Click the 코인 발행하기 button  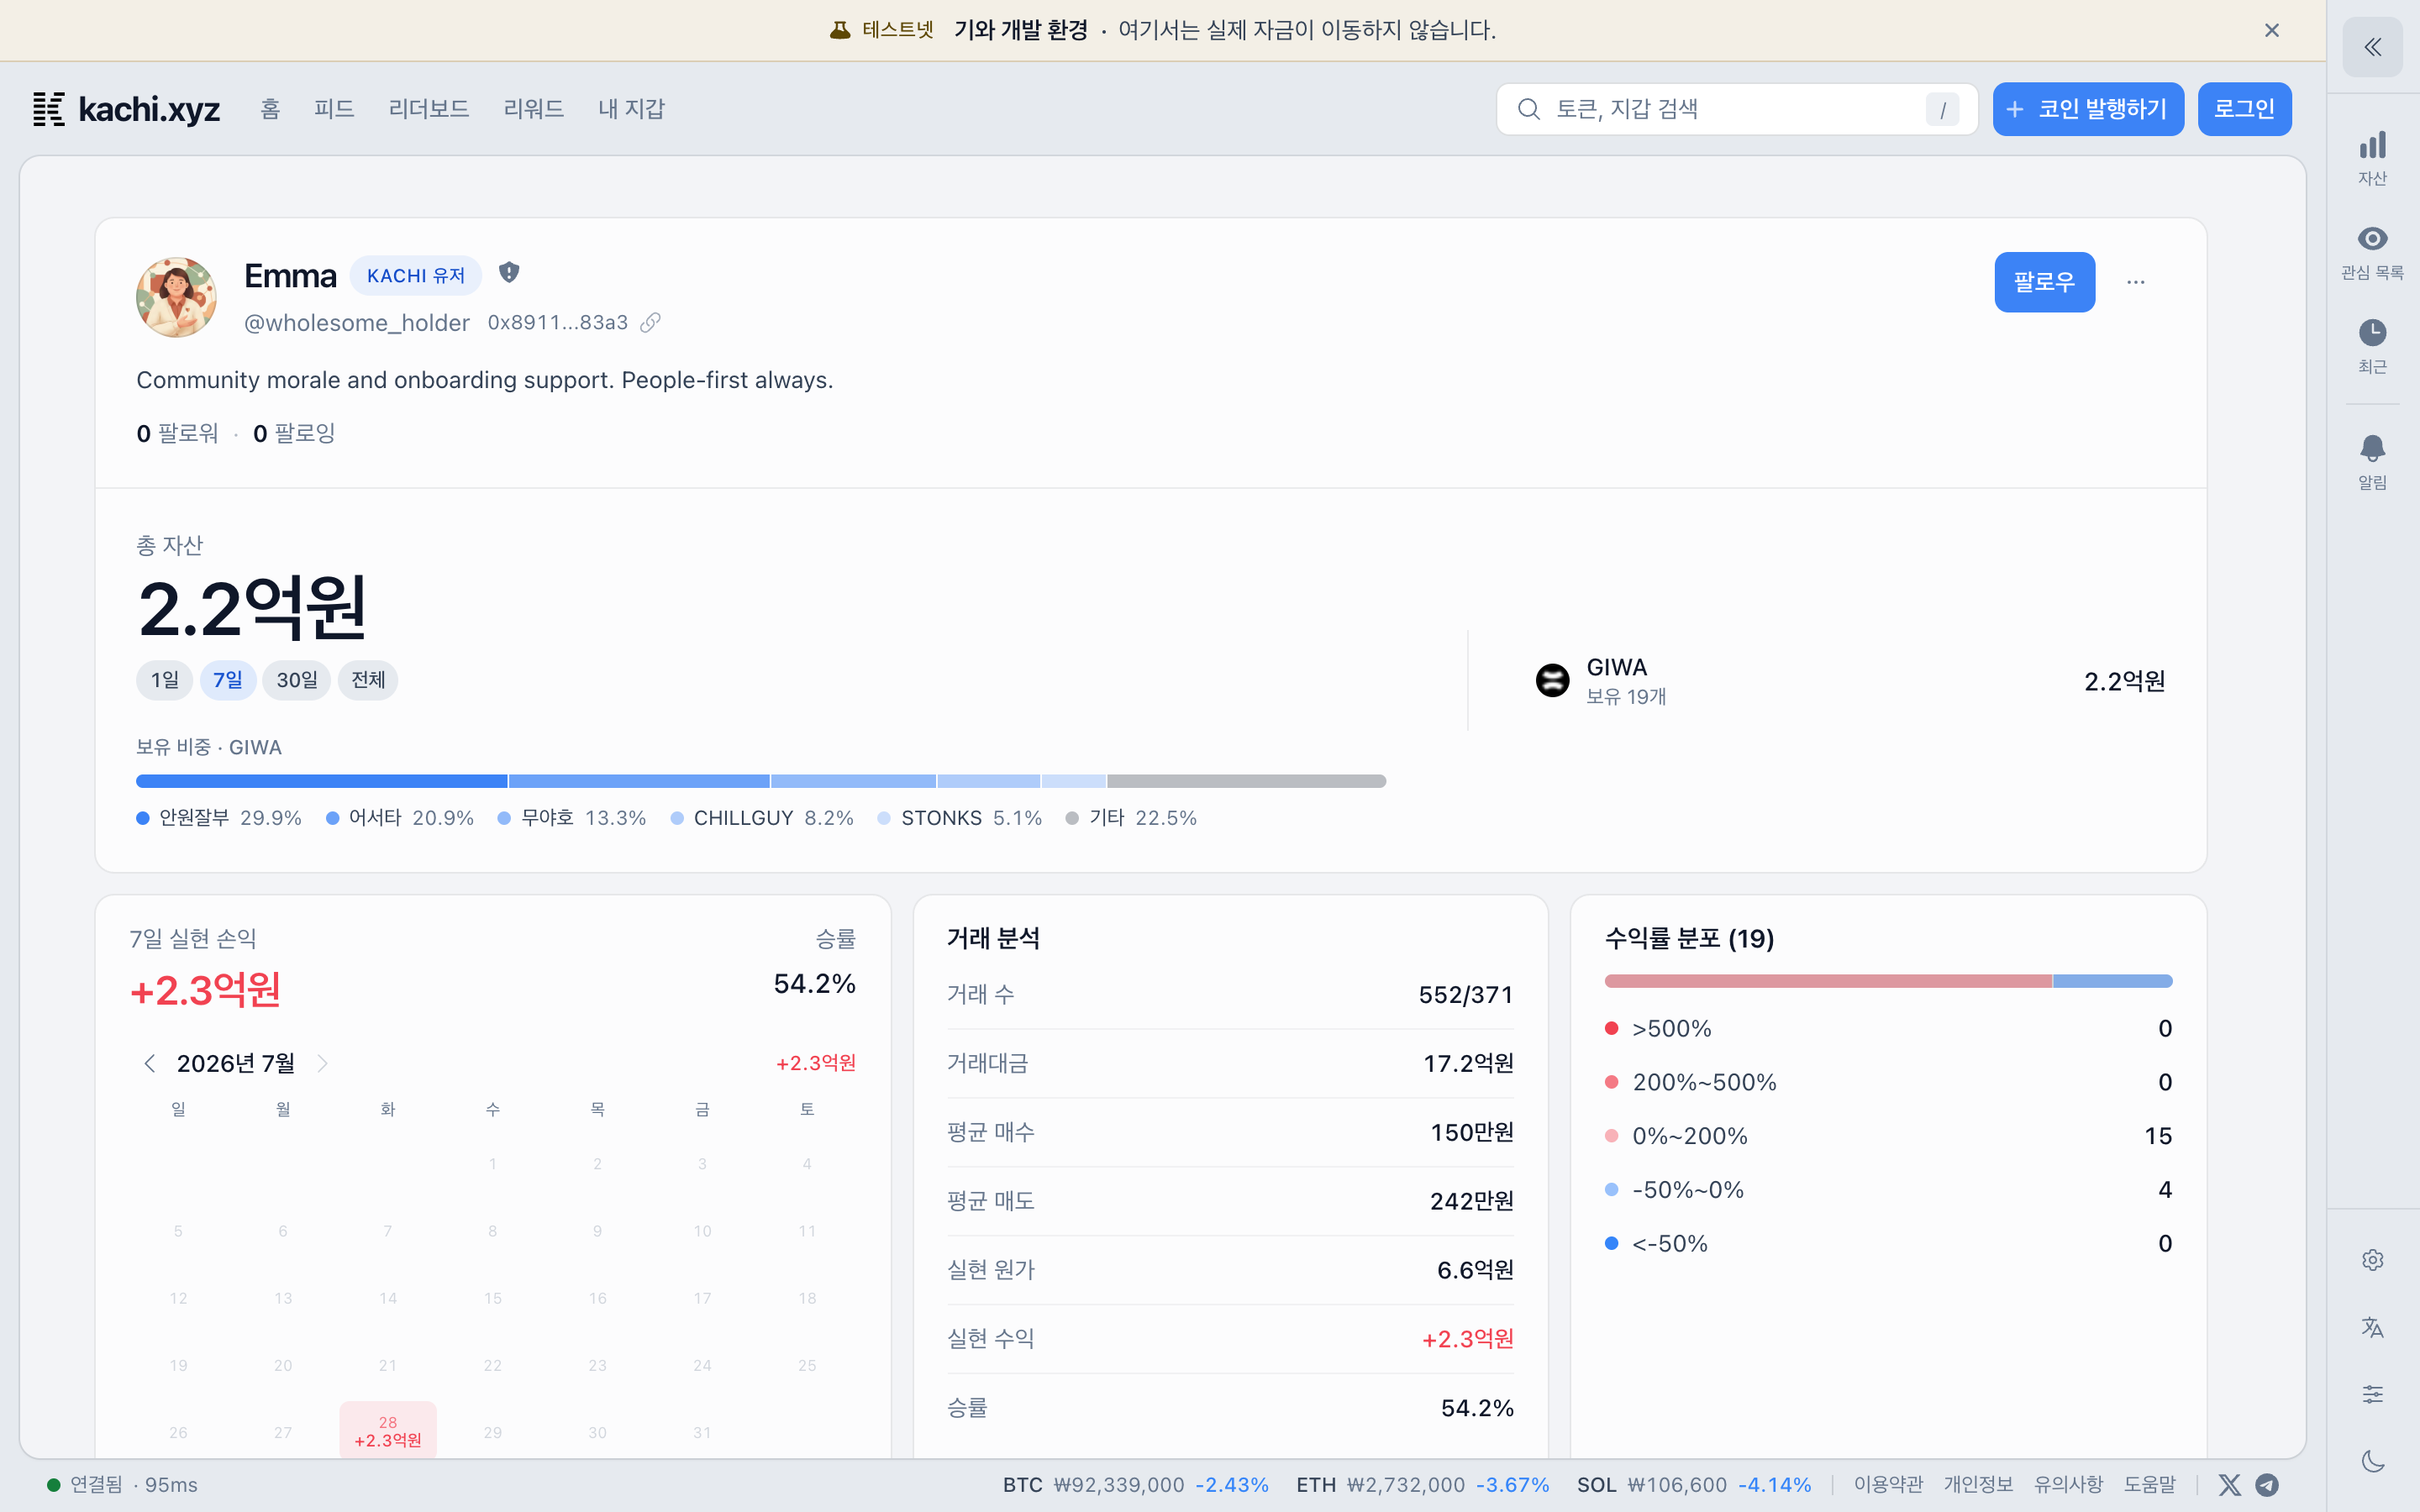coord(2088,109)
